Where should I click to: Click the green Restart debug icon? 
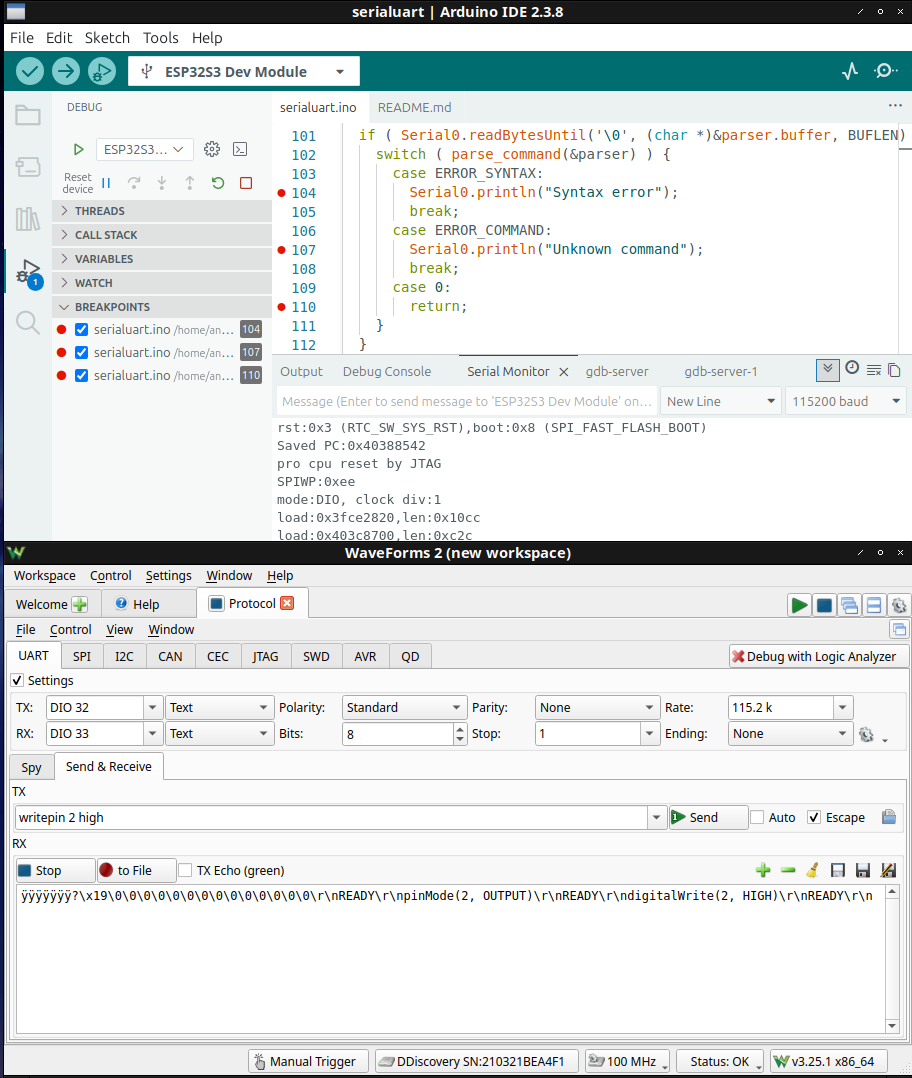click(x=218, y=183)
